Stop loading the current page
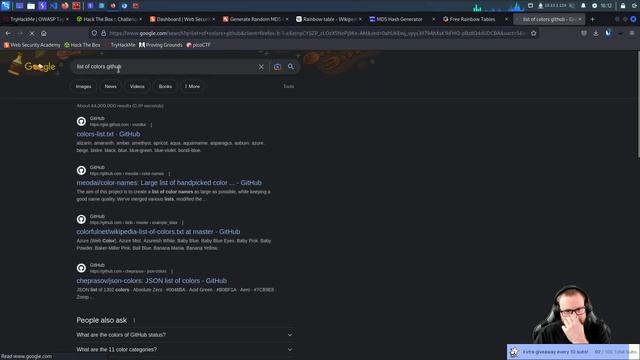This screenshot has width=640, height=360. (x=32, y=33)
